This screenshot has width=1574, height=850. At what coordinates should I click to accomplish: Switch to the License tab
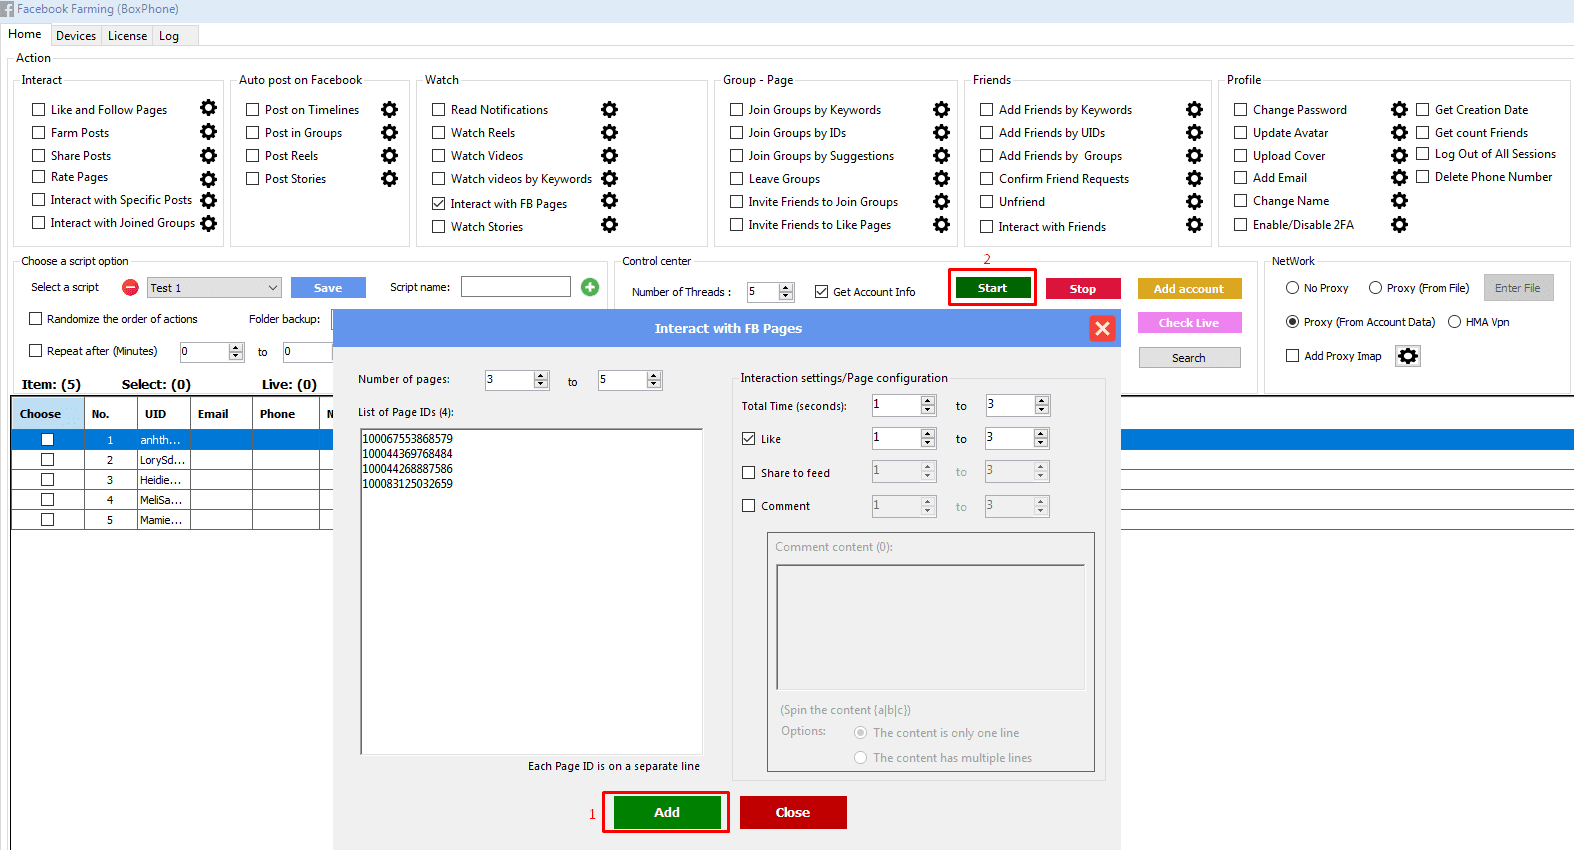(127, 36)
